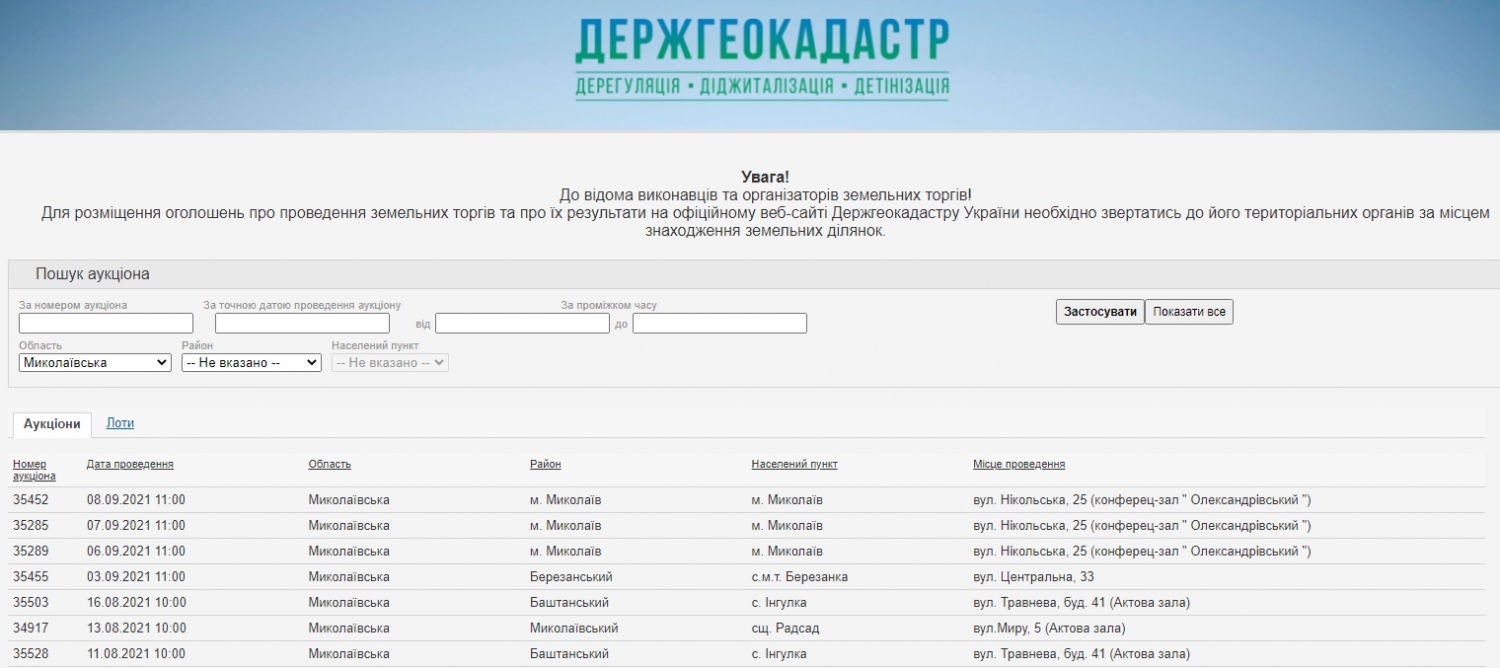The height and width of the screenshot is (668, 1500).
Task: Sort table by Дата проведення header
Action: 130,464
